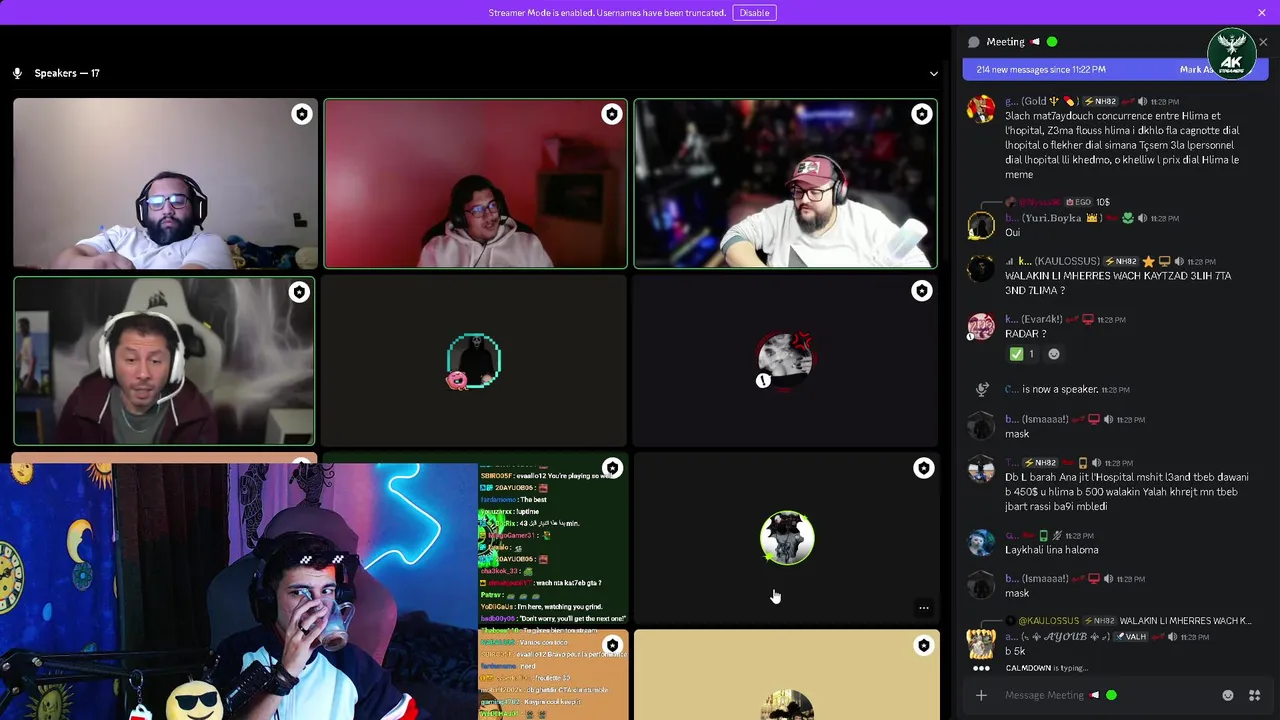Click the moderator badge on the red-background webcam tile
1280x720 pixels.
tap(611, 115)
